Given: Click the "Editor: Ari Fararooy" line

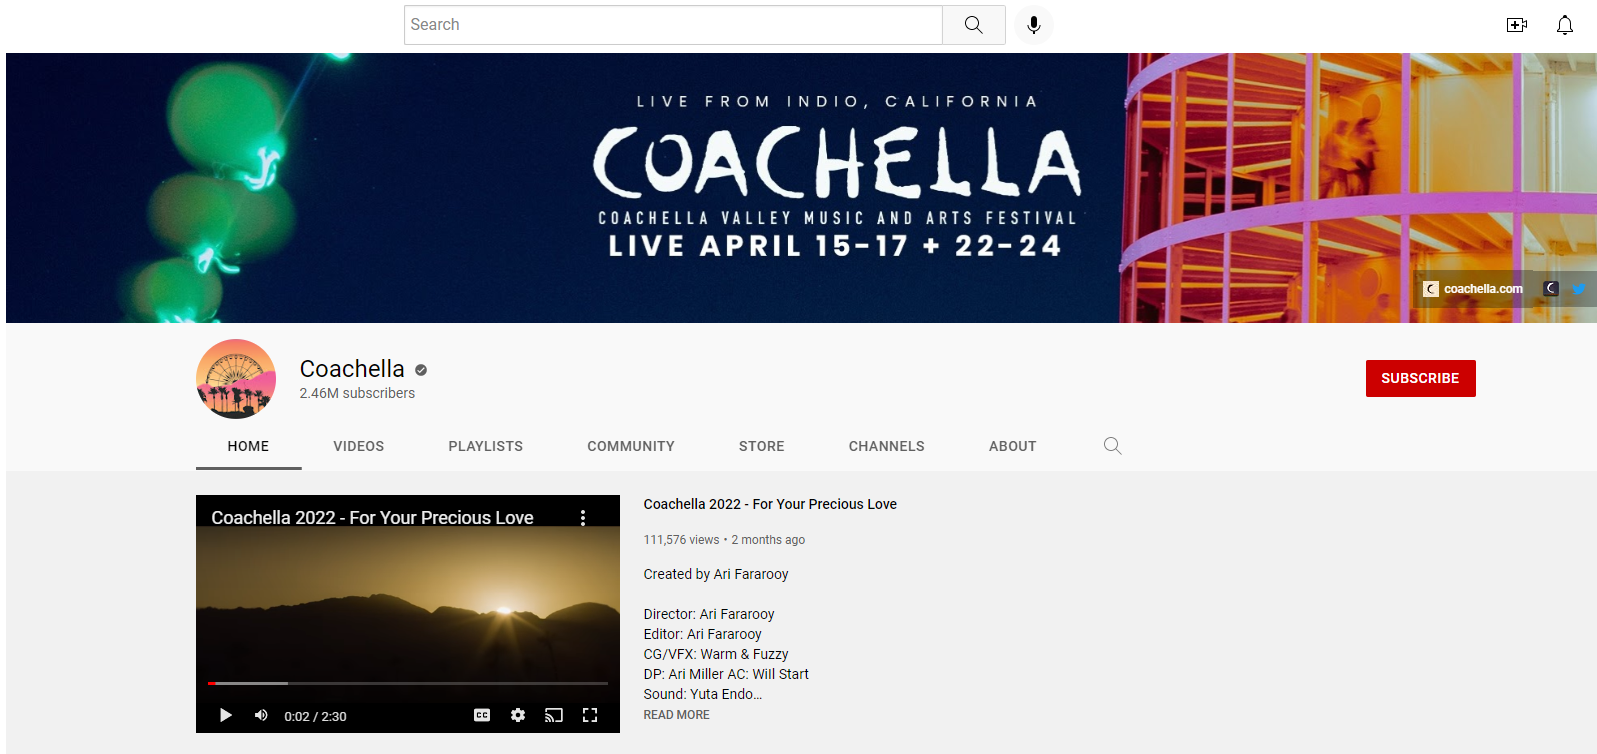Looking at the screenshot, I should coord(702,634).
